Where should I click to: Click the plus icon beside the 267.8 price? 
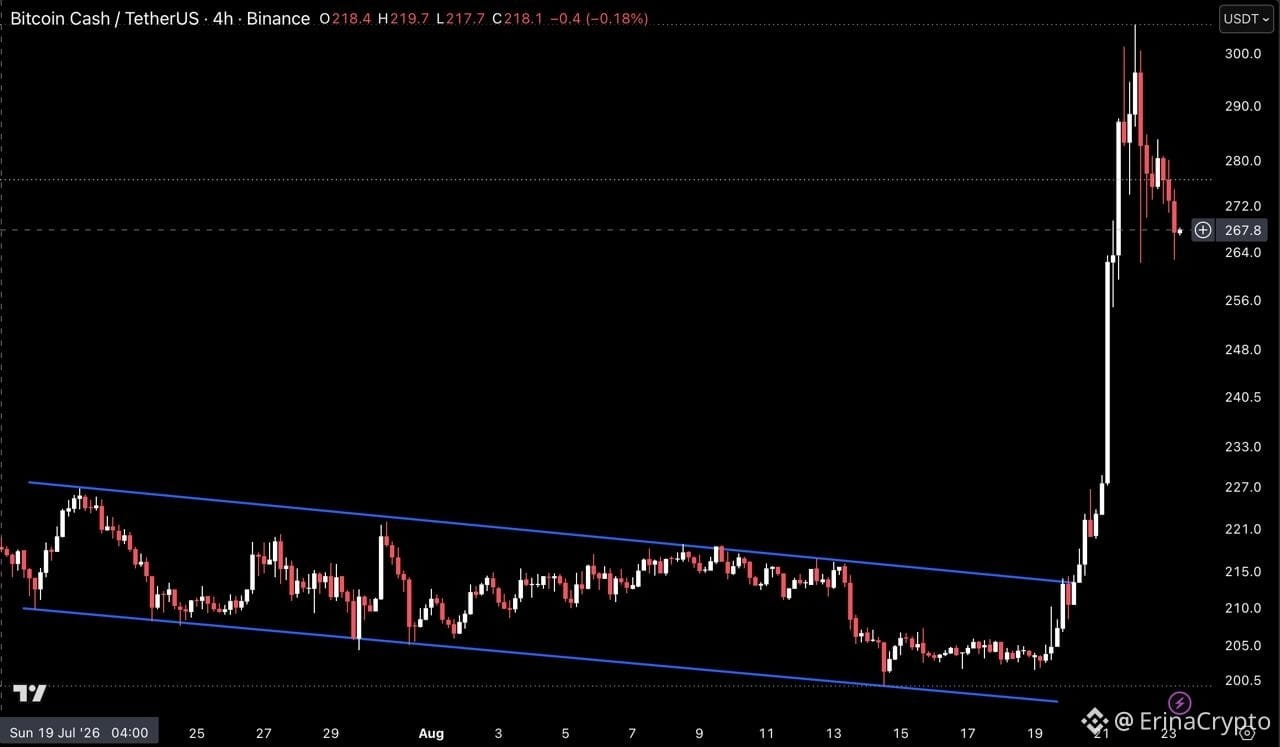tap(1202, 230)
